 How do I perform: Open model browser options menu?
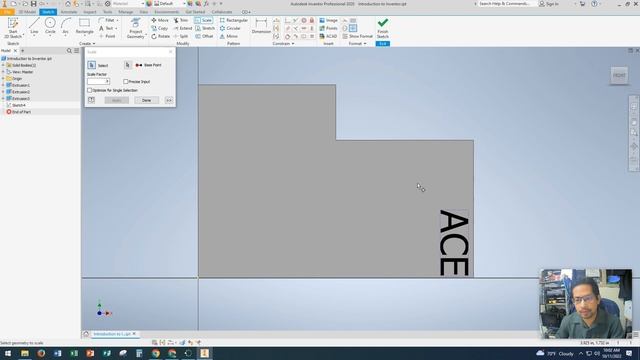click(76, 51)
